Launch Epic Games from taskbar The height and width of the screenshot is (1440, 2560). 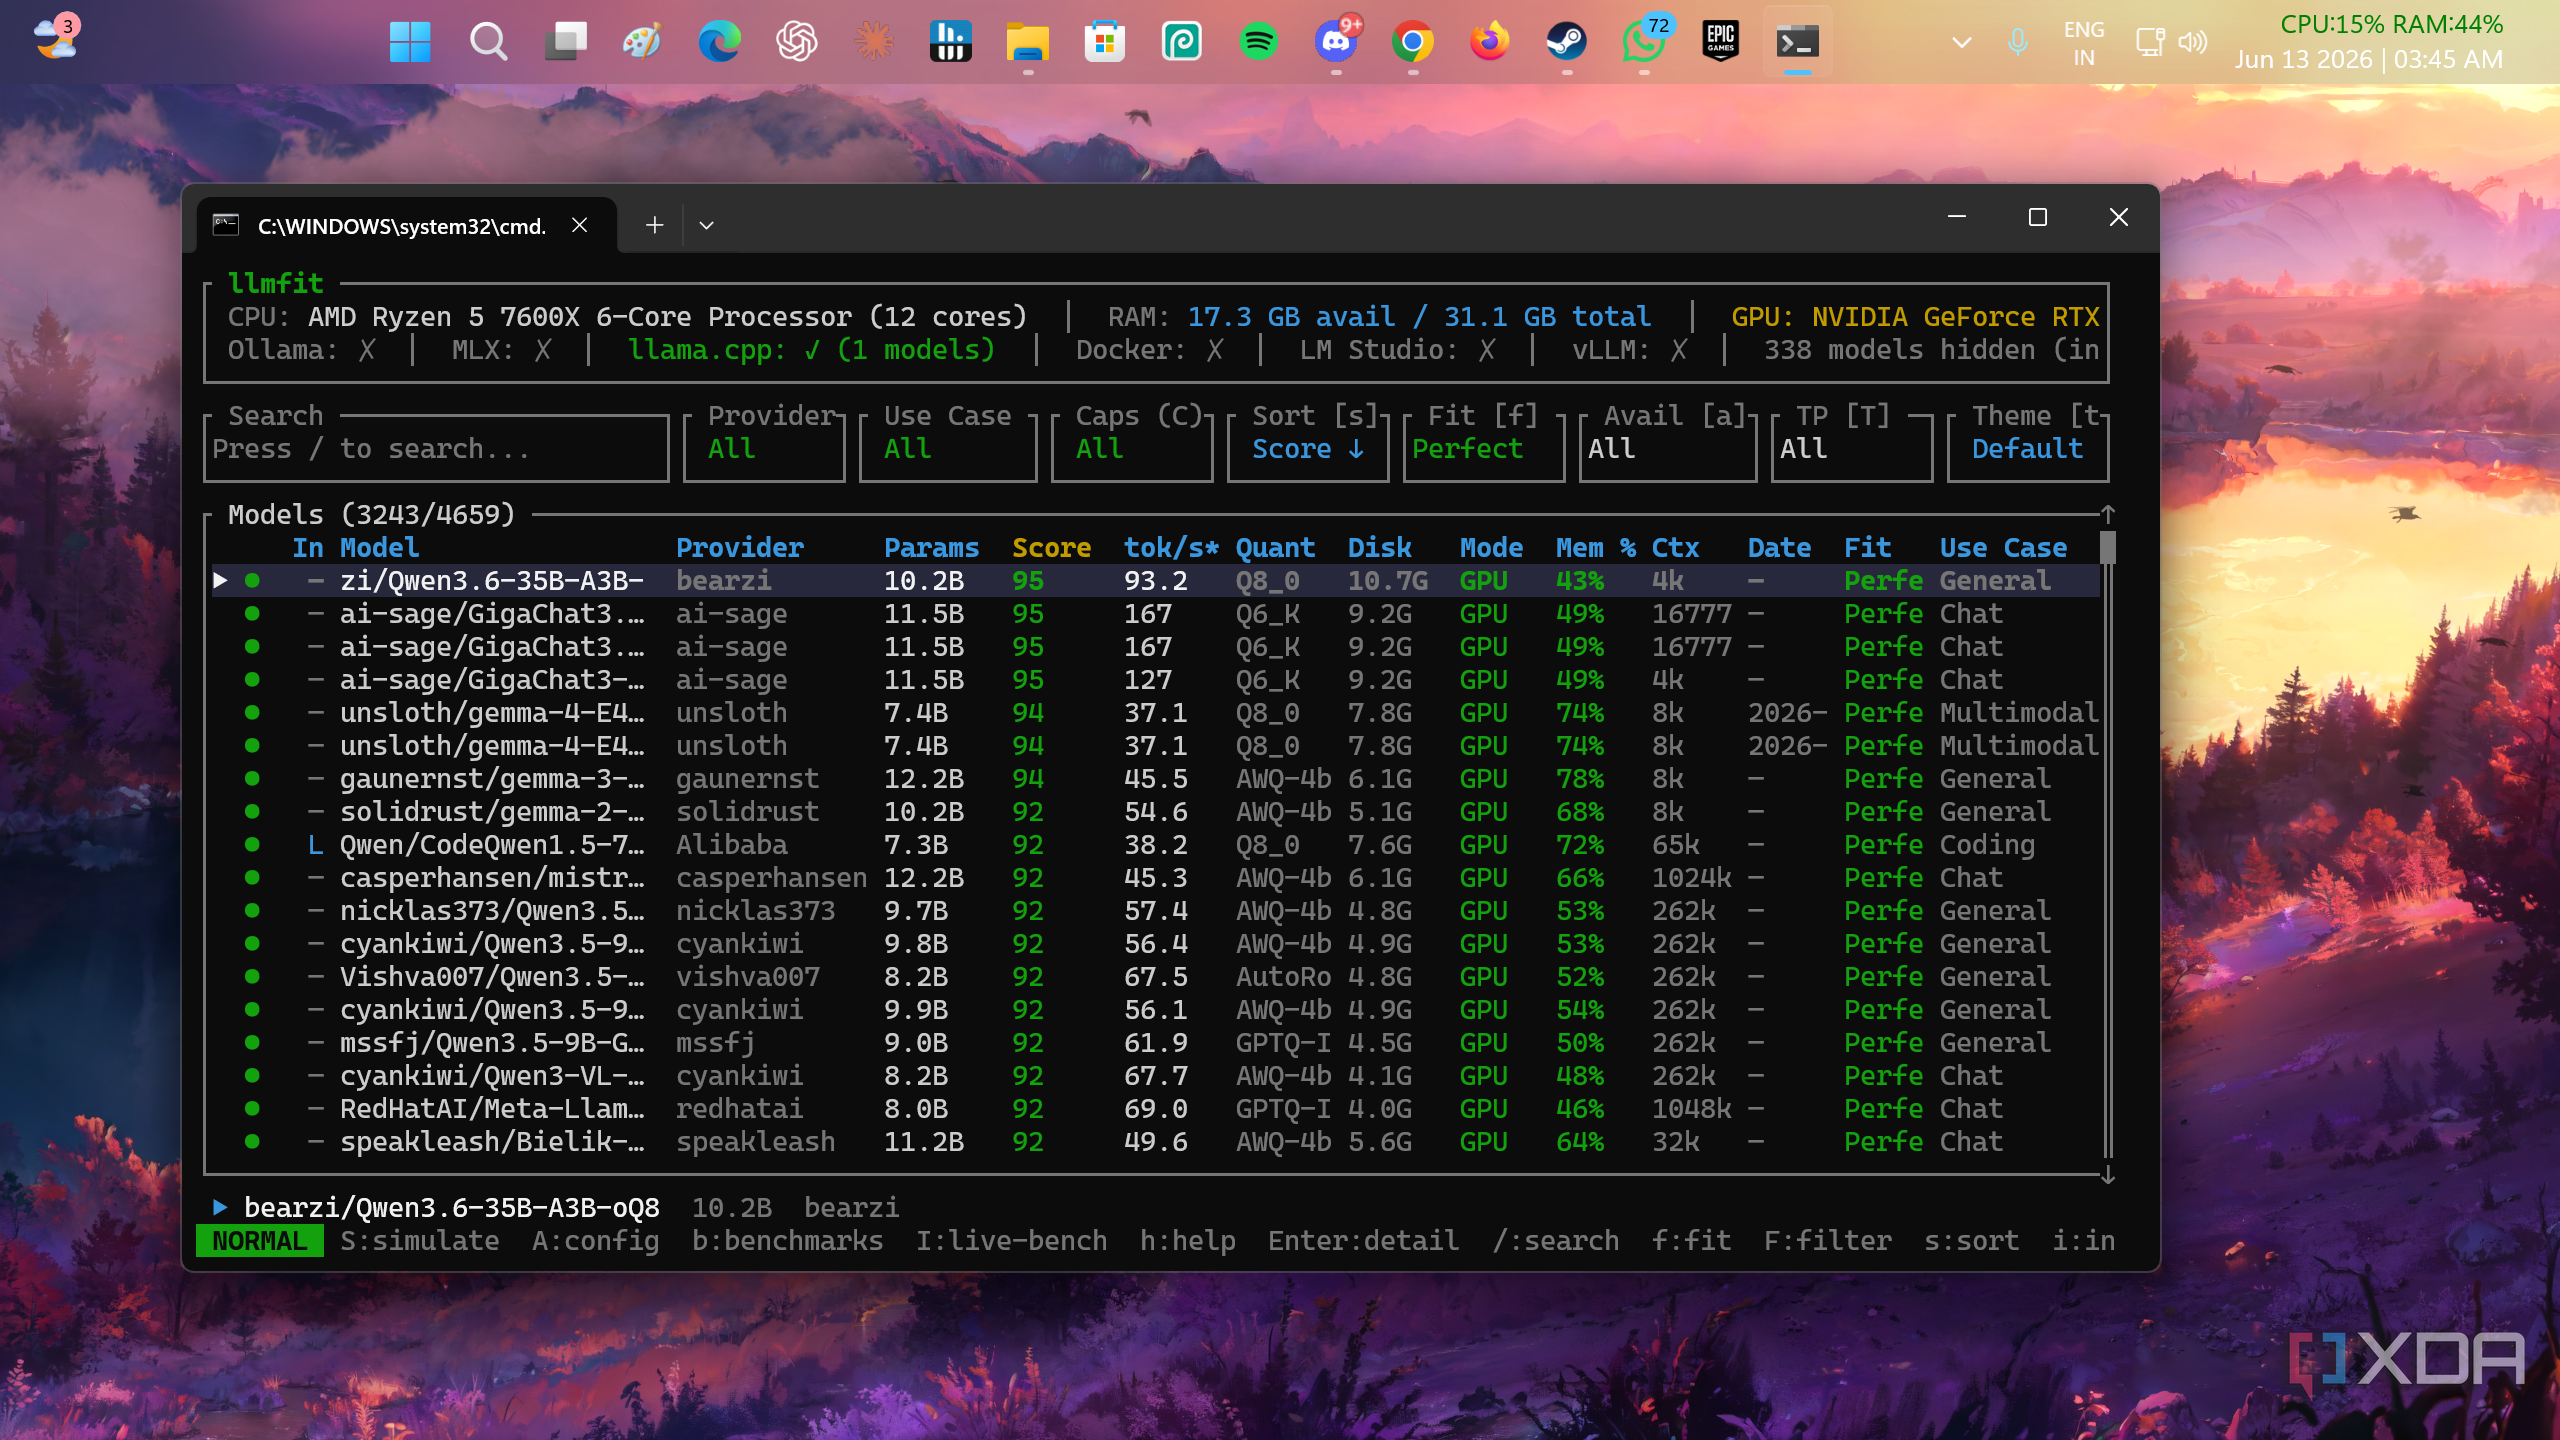1720,42
